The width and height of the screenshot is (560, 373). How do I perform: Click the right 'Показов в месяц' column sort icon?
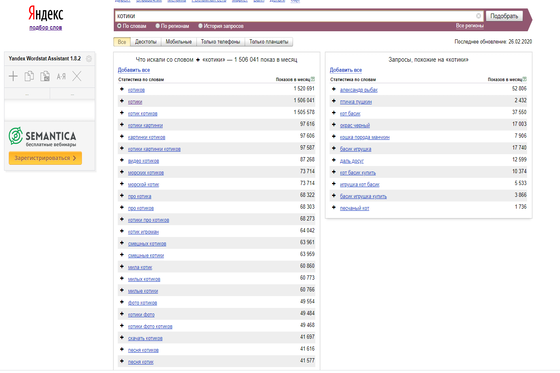pyautogui.click(x=525, y=79)
